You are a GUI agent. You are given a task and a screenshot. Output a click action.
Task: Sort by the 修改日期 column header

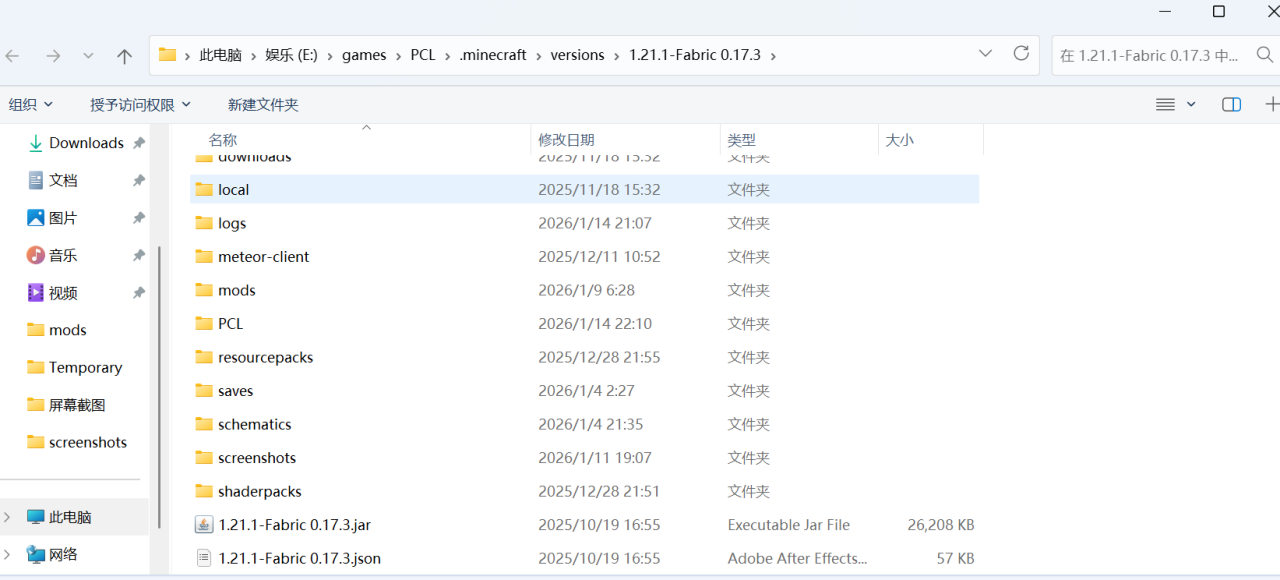566,140
